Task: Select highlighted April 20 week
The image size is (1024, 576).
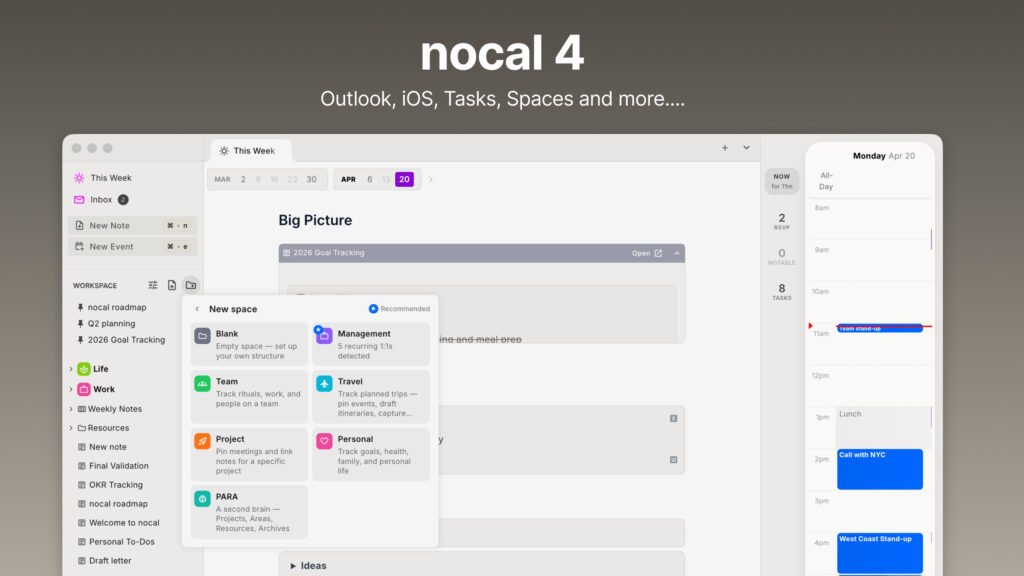Action: [404, 179]
